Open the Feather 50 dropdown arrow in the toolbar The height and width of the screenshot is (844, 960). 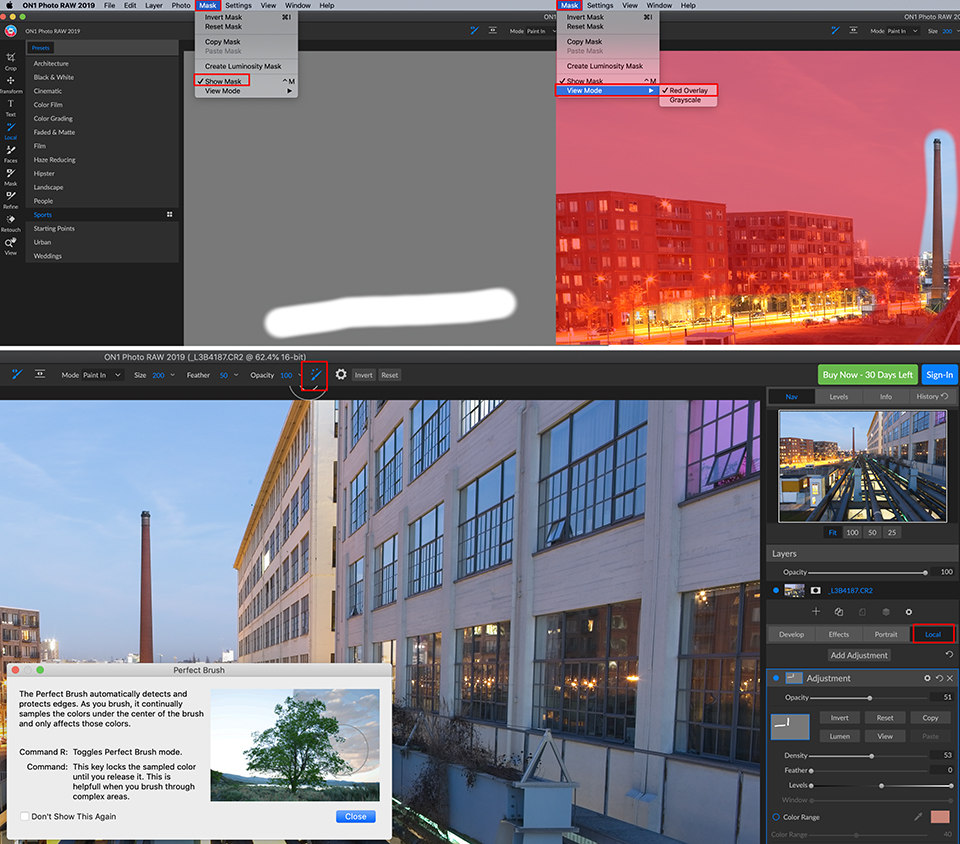pos(236,375)
